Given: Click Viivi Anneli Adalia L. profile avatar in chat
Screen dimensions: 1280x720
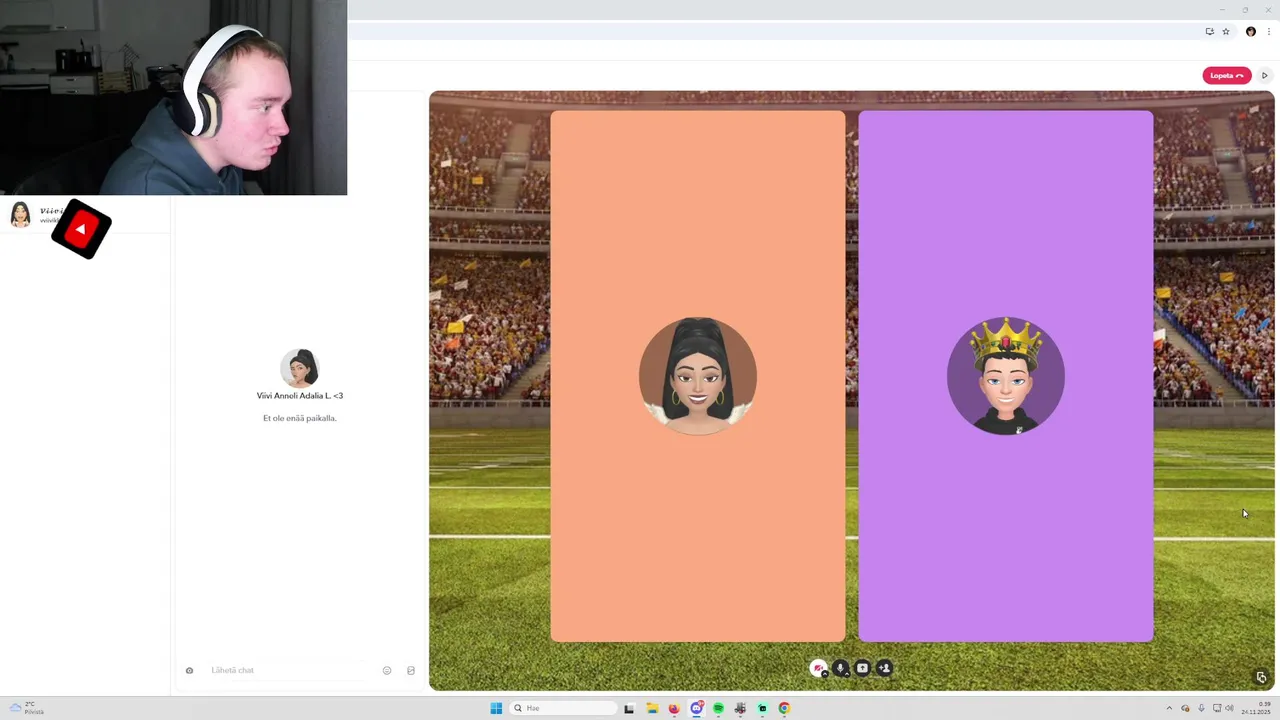Looking at the screenshot, I should [x=300, y=368].
